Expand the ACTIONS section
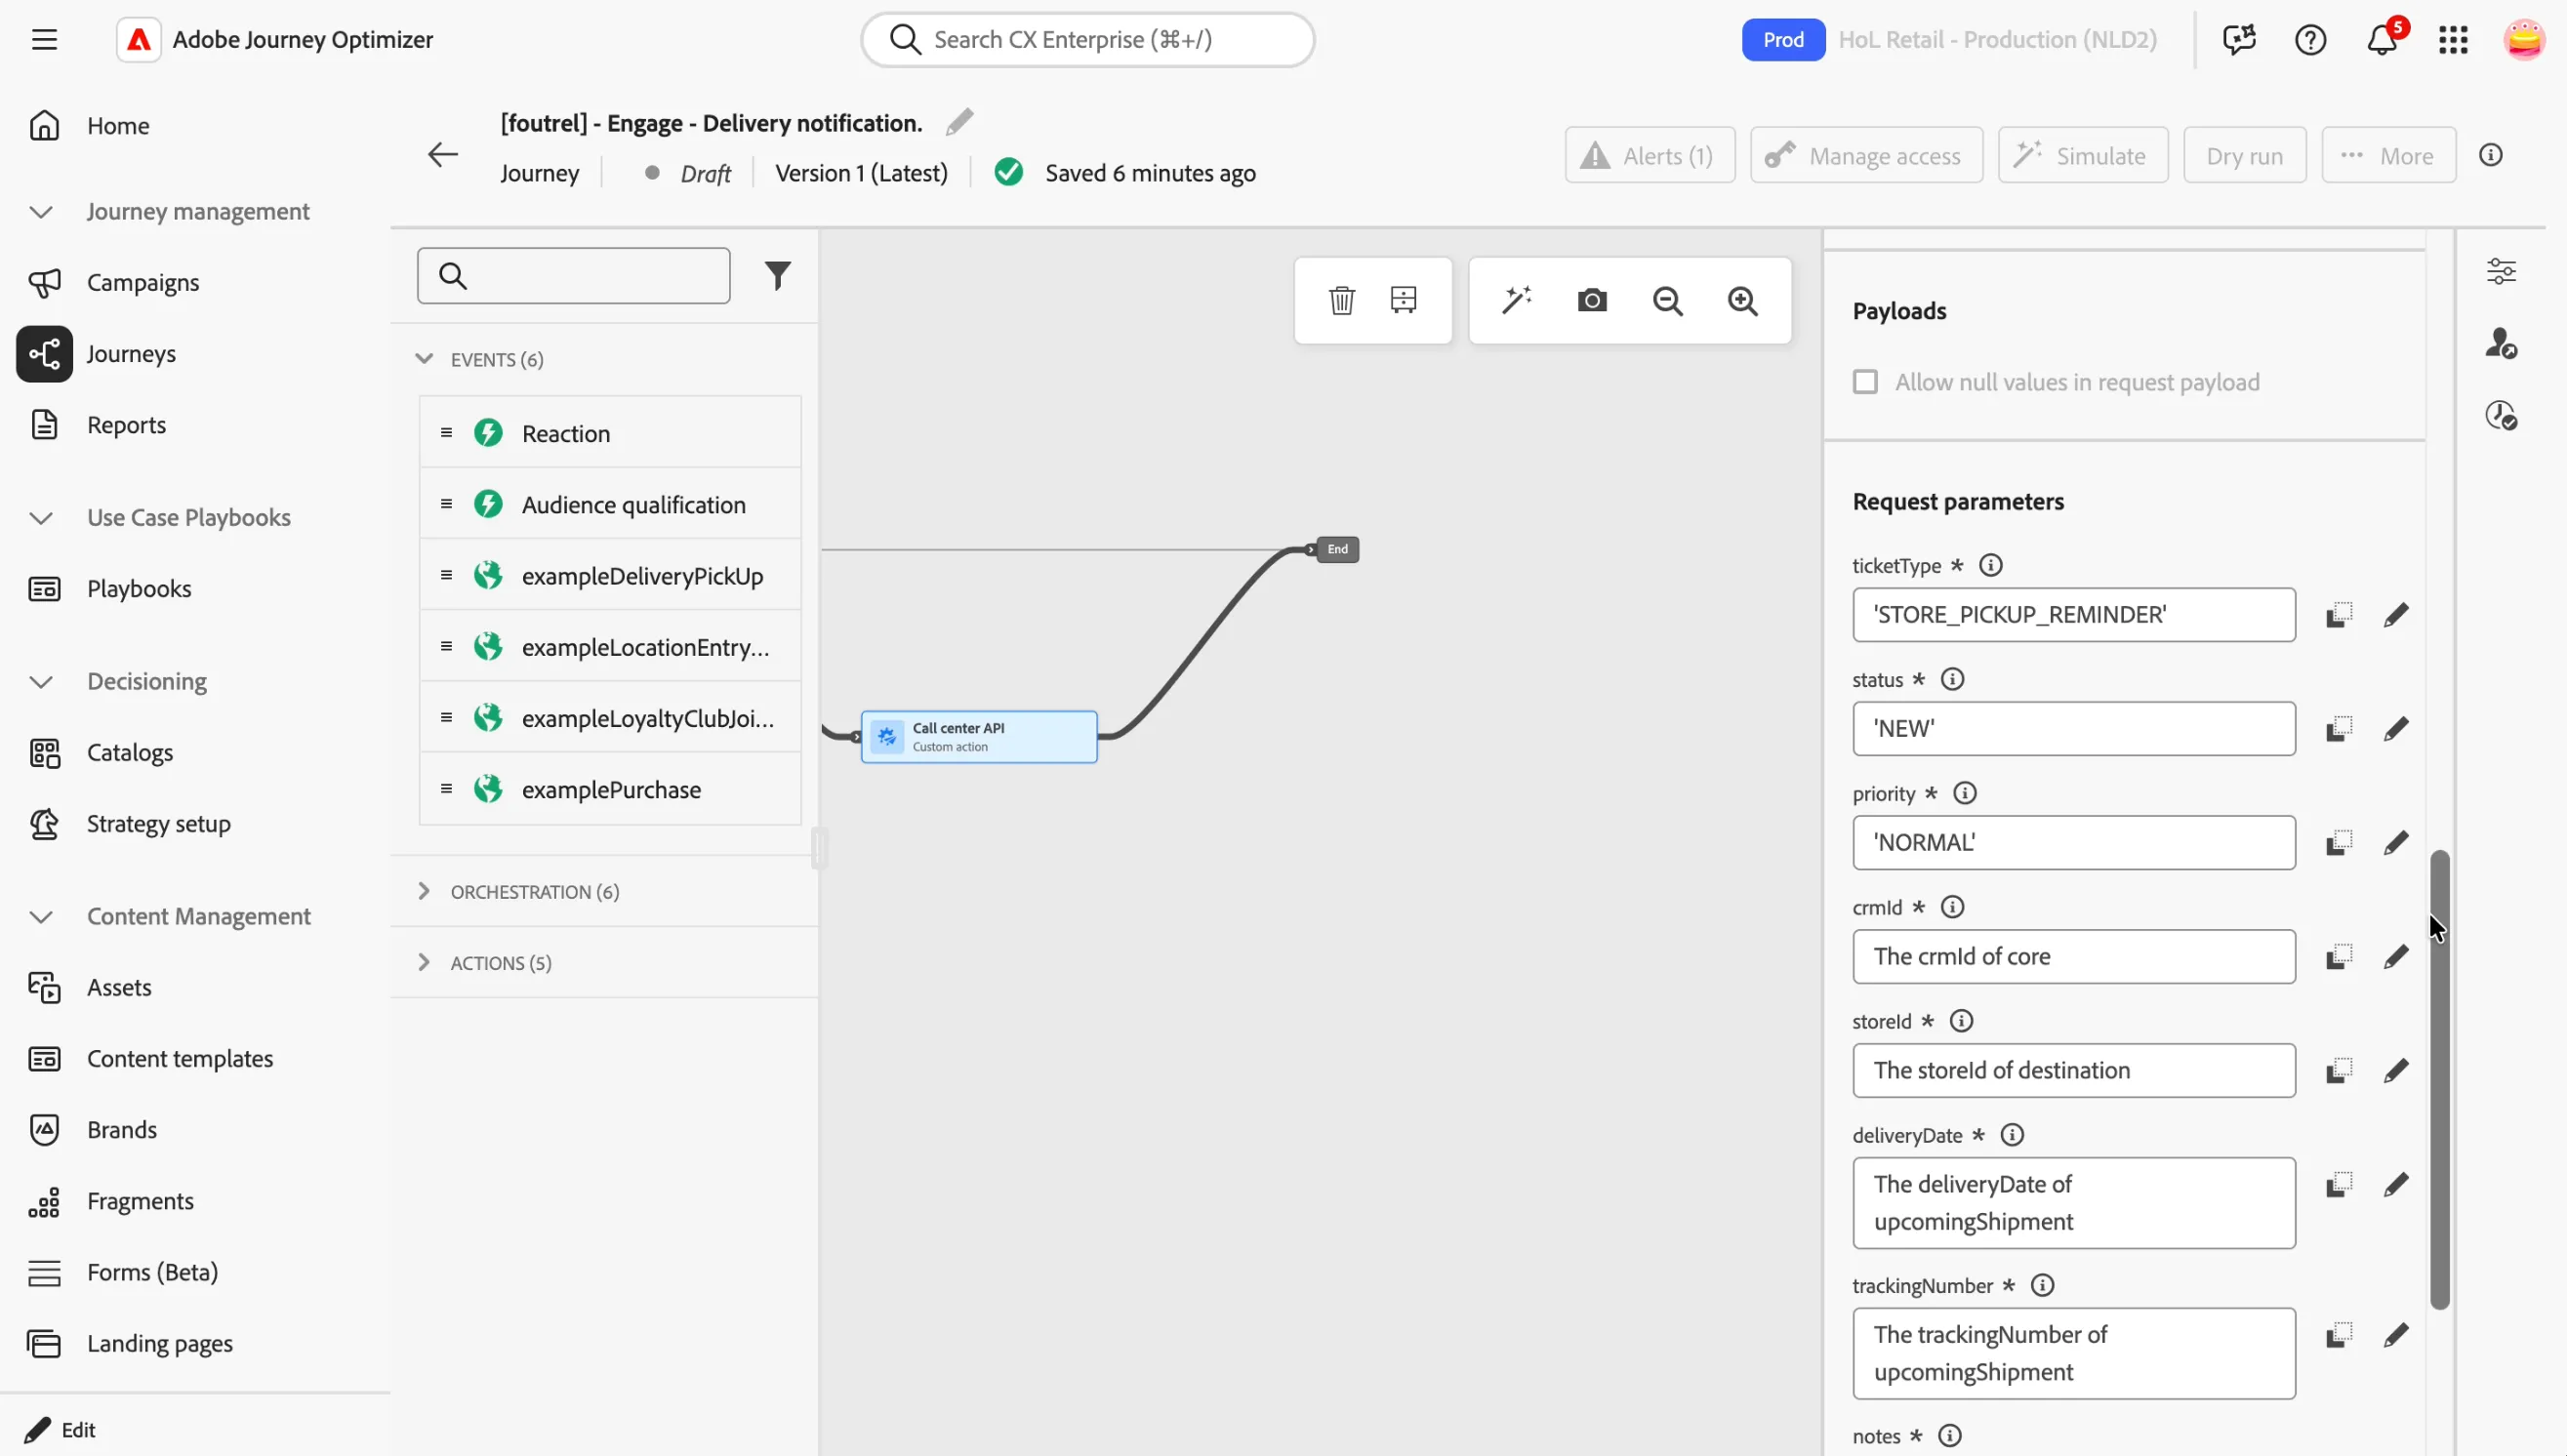 click(424, 962)
